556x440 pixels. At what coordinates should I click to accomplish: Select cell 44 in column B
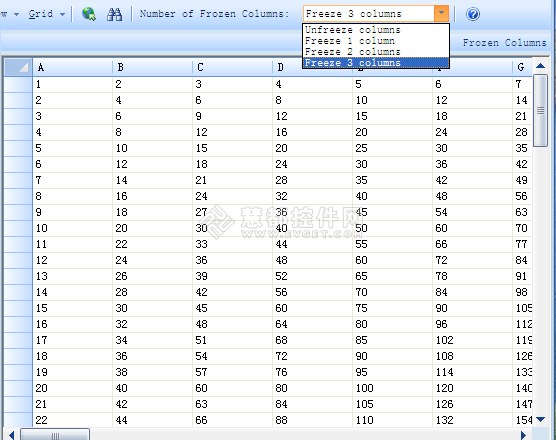click(152, 420)
